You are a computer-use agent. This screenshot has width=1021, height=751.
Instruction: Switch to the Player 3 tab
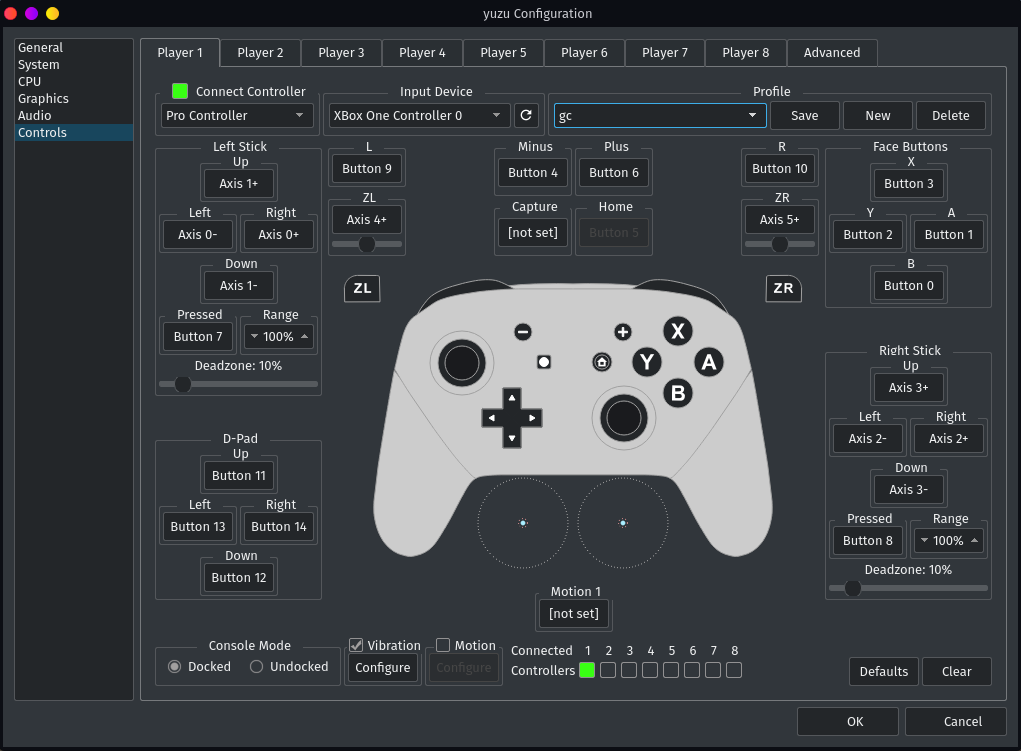click(x=341, y=53)
